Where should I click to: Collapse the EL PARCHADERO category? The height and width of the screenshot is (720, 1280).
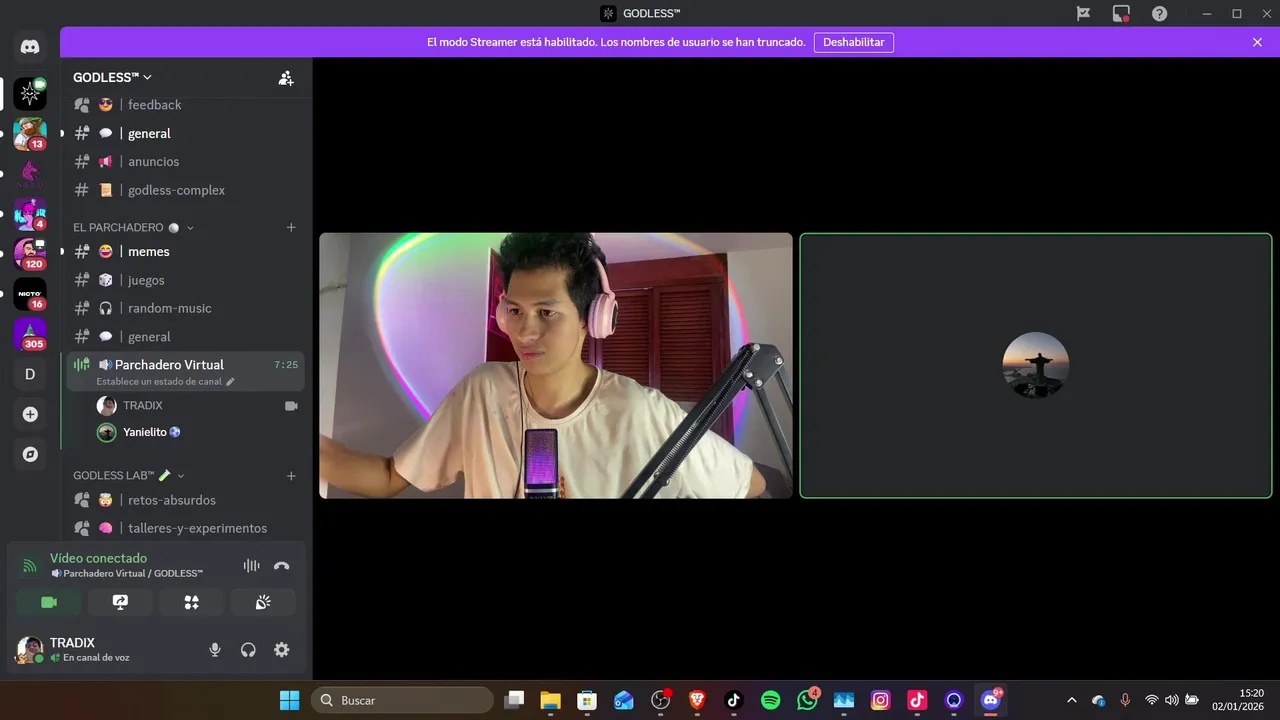[133, 228]
